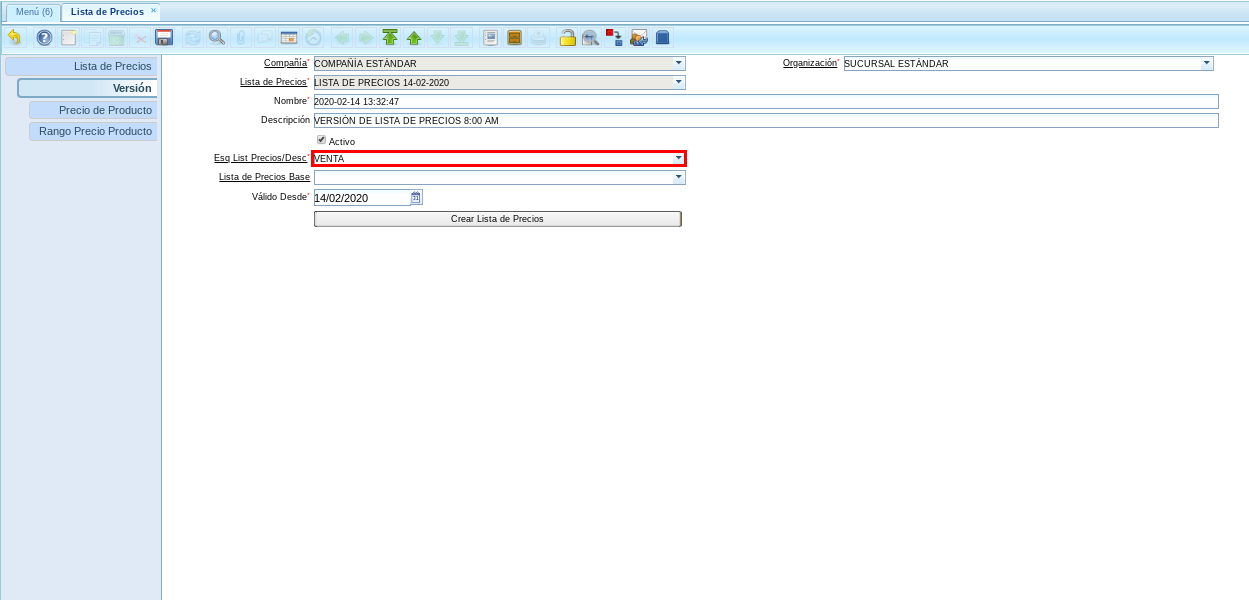This screenshot has width=1249, height=600.
Task: Open the Lista de Precios dropdown
Action: click(x=679, y=82)
